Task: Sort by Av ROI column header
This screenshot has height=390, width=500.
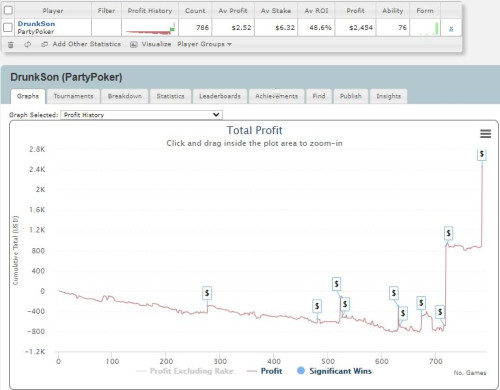Action: click(316, 11)
